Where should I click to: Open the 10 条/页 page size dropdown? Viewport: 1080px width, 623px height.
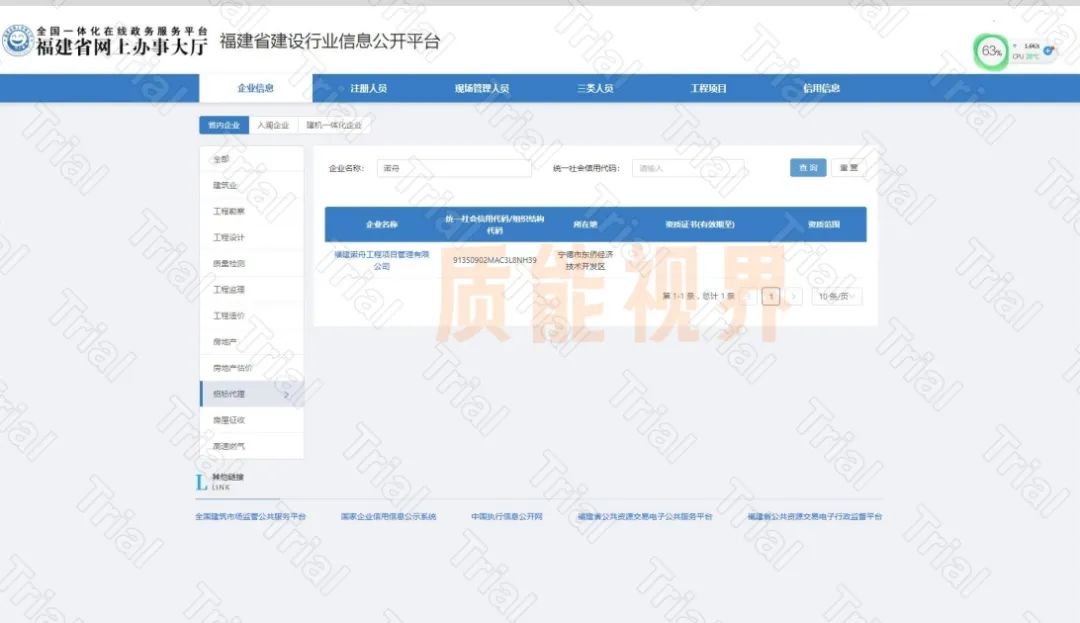[x=836, y=297]
